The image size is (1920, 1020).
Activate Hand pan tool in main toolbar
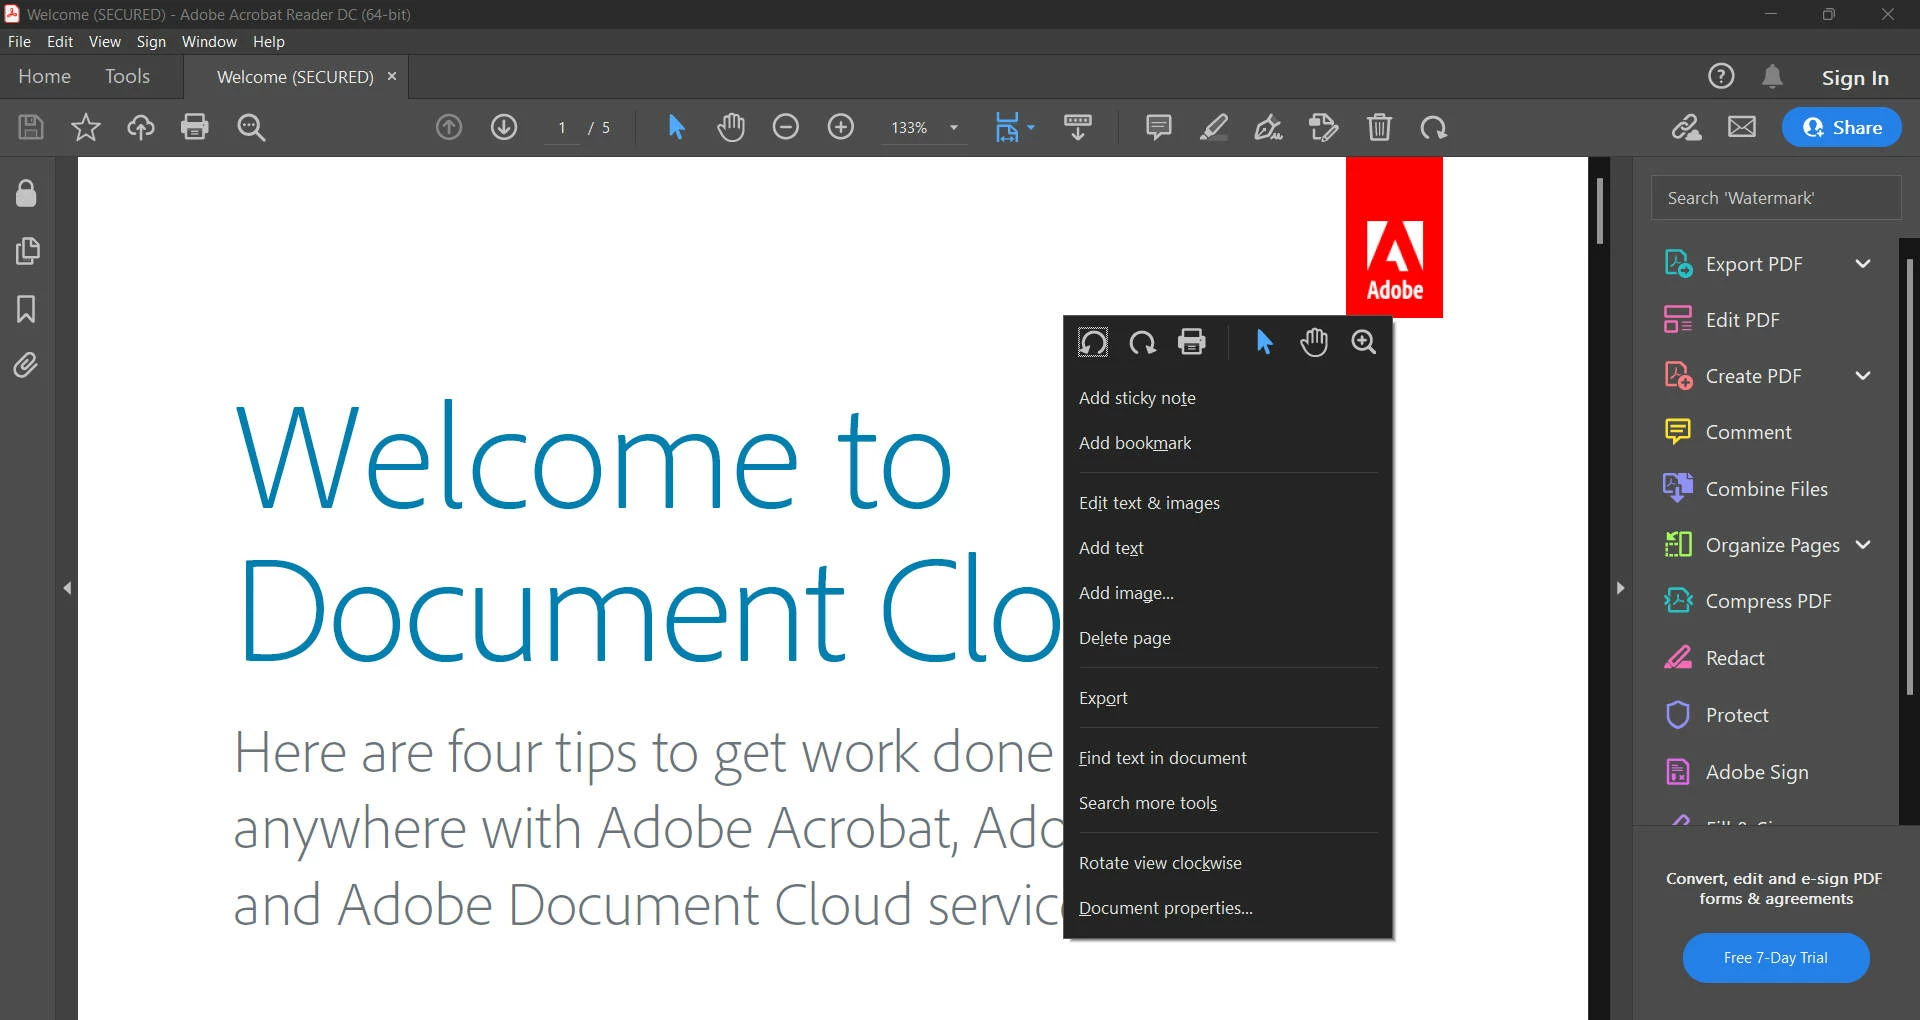pos(731,127)
